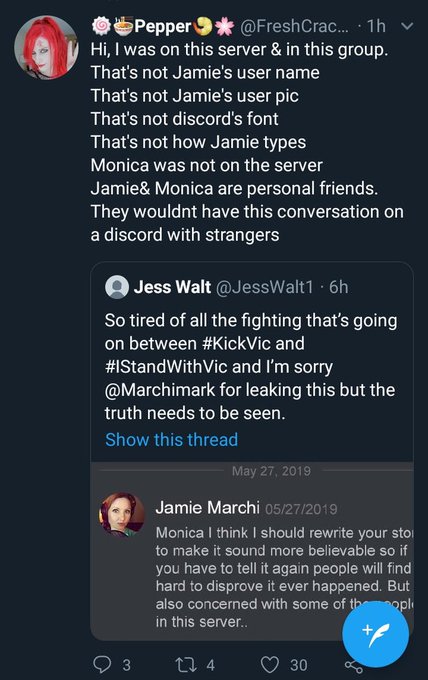The image size is (428, 680).
Task: Expand tweet options chevron arrow
Action: click(x=407, y=26)
